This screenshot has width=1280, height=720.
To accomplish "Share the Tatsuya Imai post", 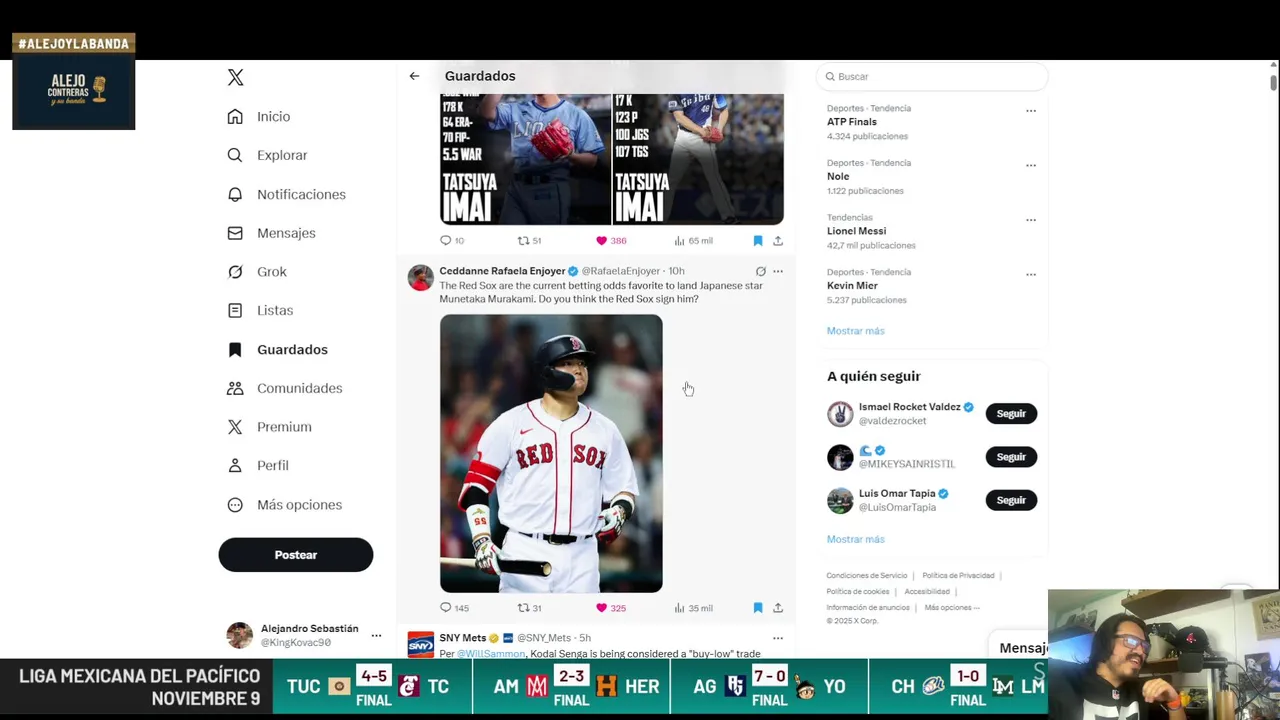I will pos(778,240).
